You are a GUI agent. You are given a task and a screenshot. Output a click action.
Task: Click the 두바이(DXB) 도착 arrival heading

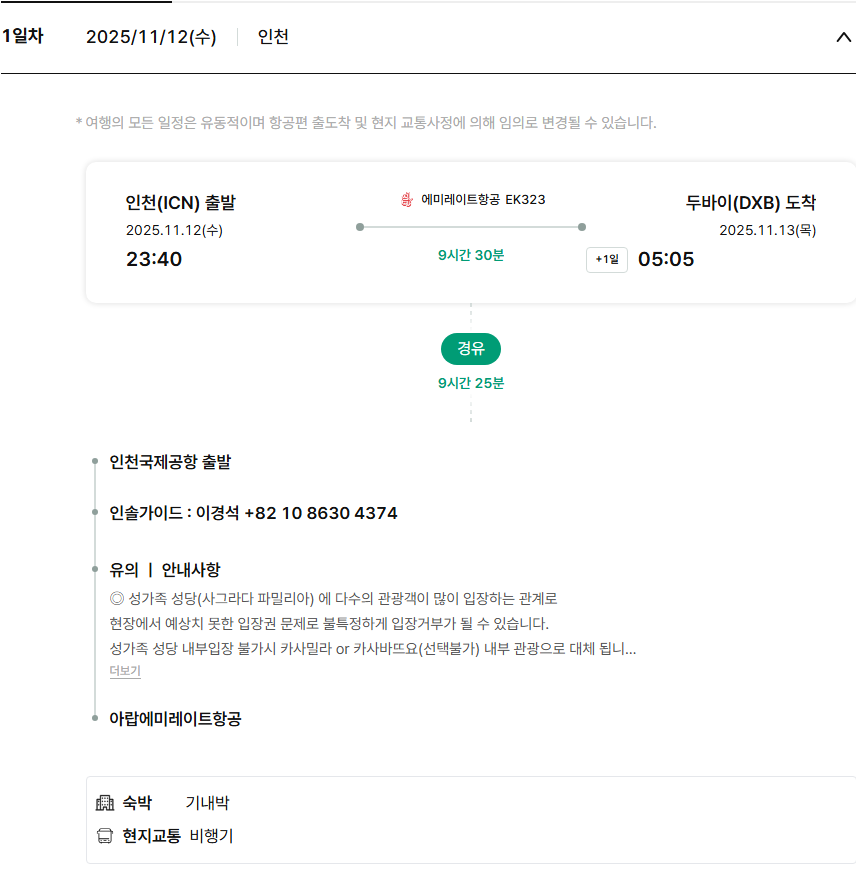coord(750,203)
